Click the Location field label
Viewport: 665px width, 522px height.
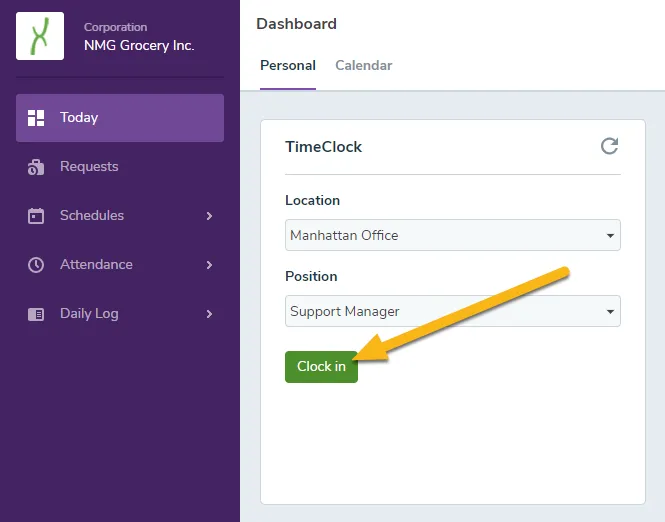(x=313, y=200)
